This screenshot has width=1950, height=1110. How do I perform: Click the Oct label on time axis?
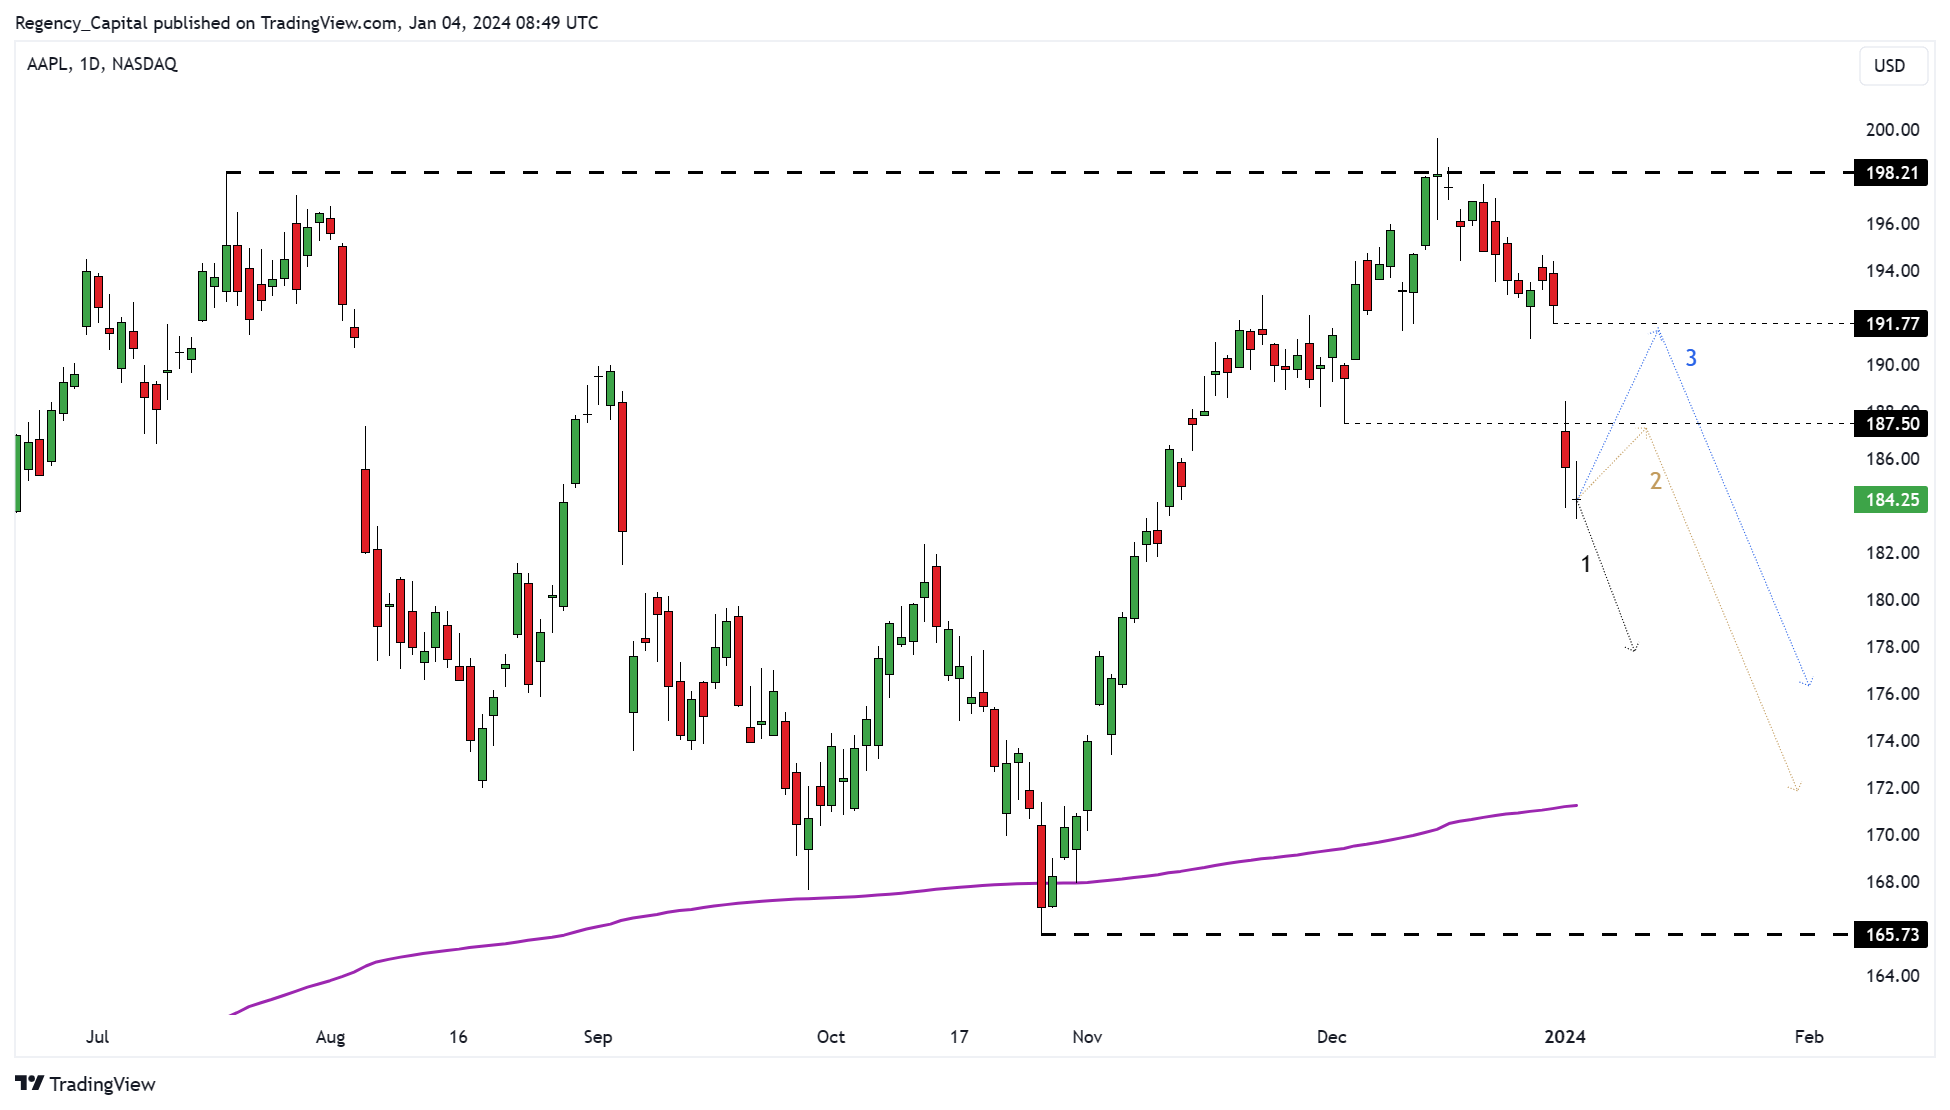831,1037
